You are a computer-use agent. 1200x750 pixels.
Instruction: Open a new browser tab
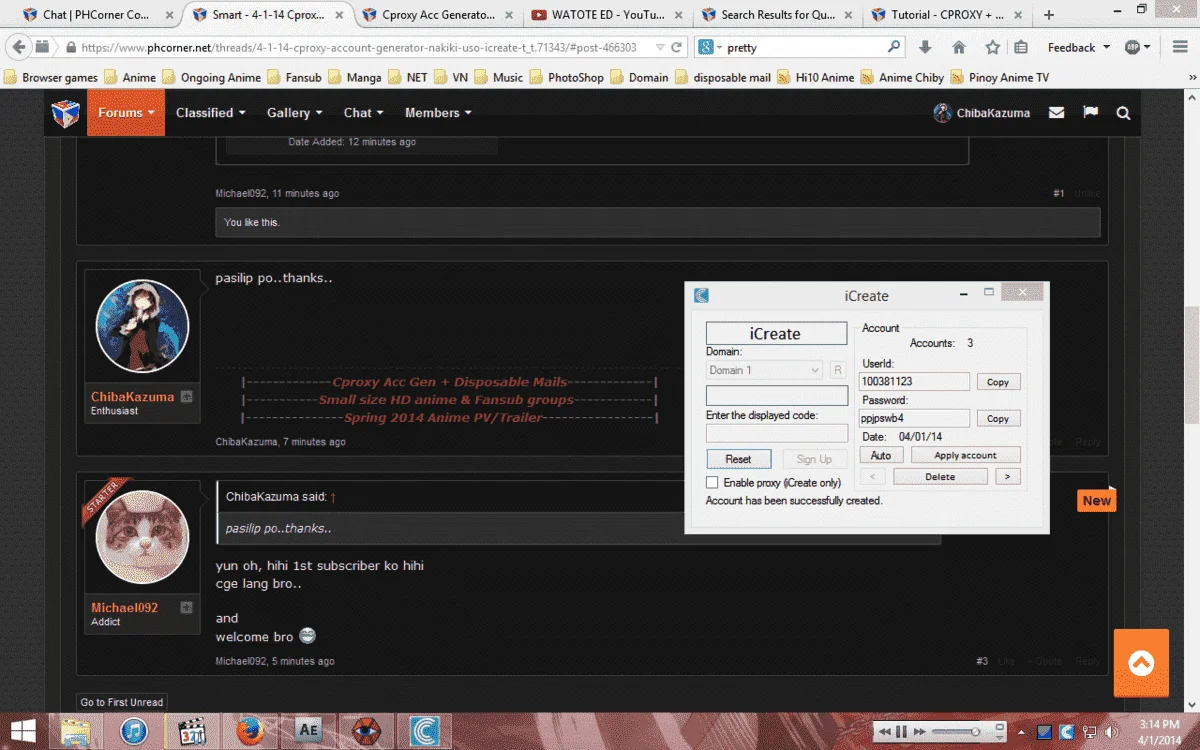click(x=1049, y=15)
